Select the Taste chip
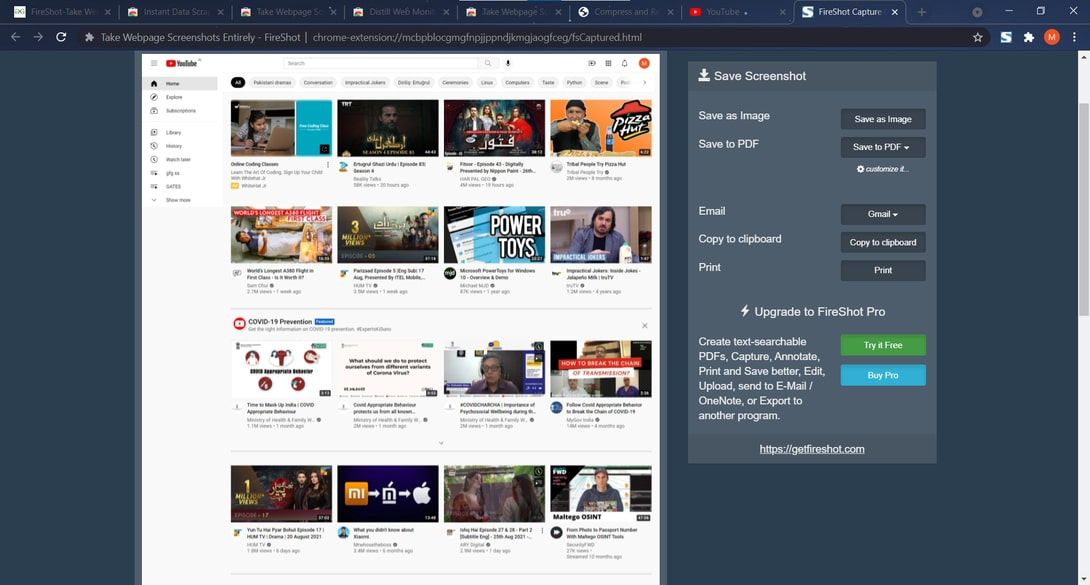This screenshot has width=1090, height=585. click(548, 83)
